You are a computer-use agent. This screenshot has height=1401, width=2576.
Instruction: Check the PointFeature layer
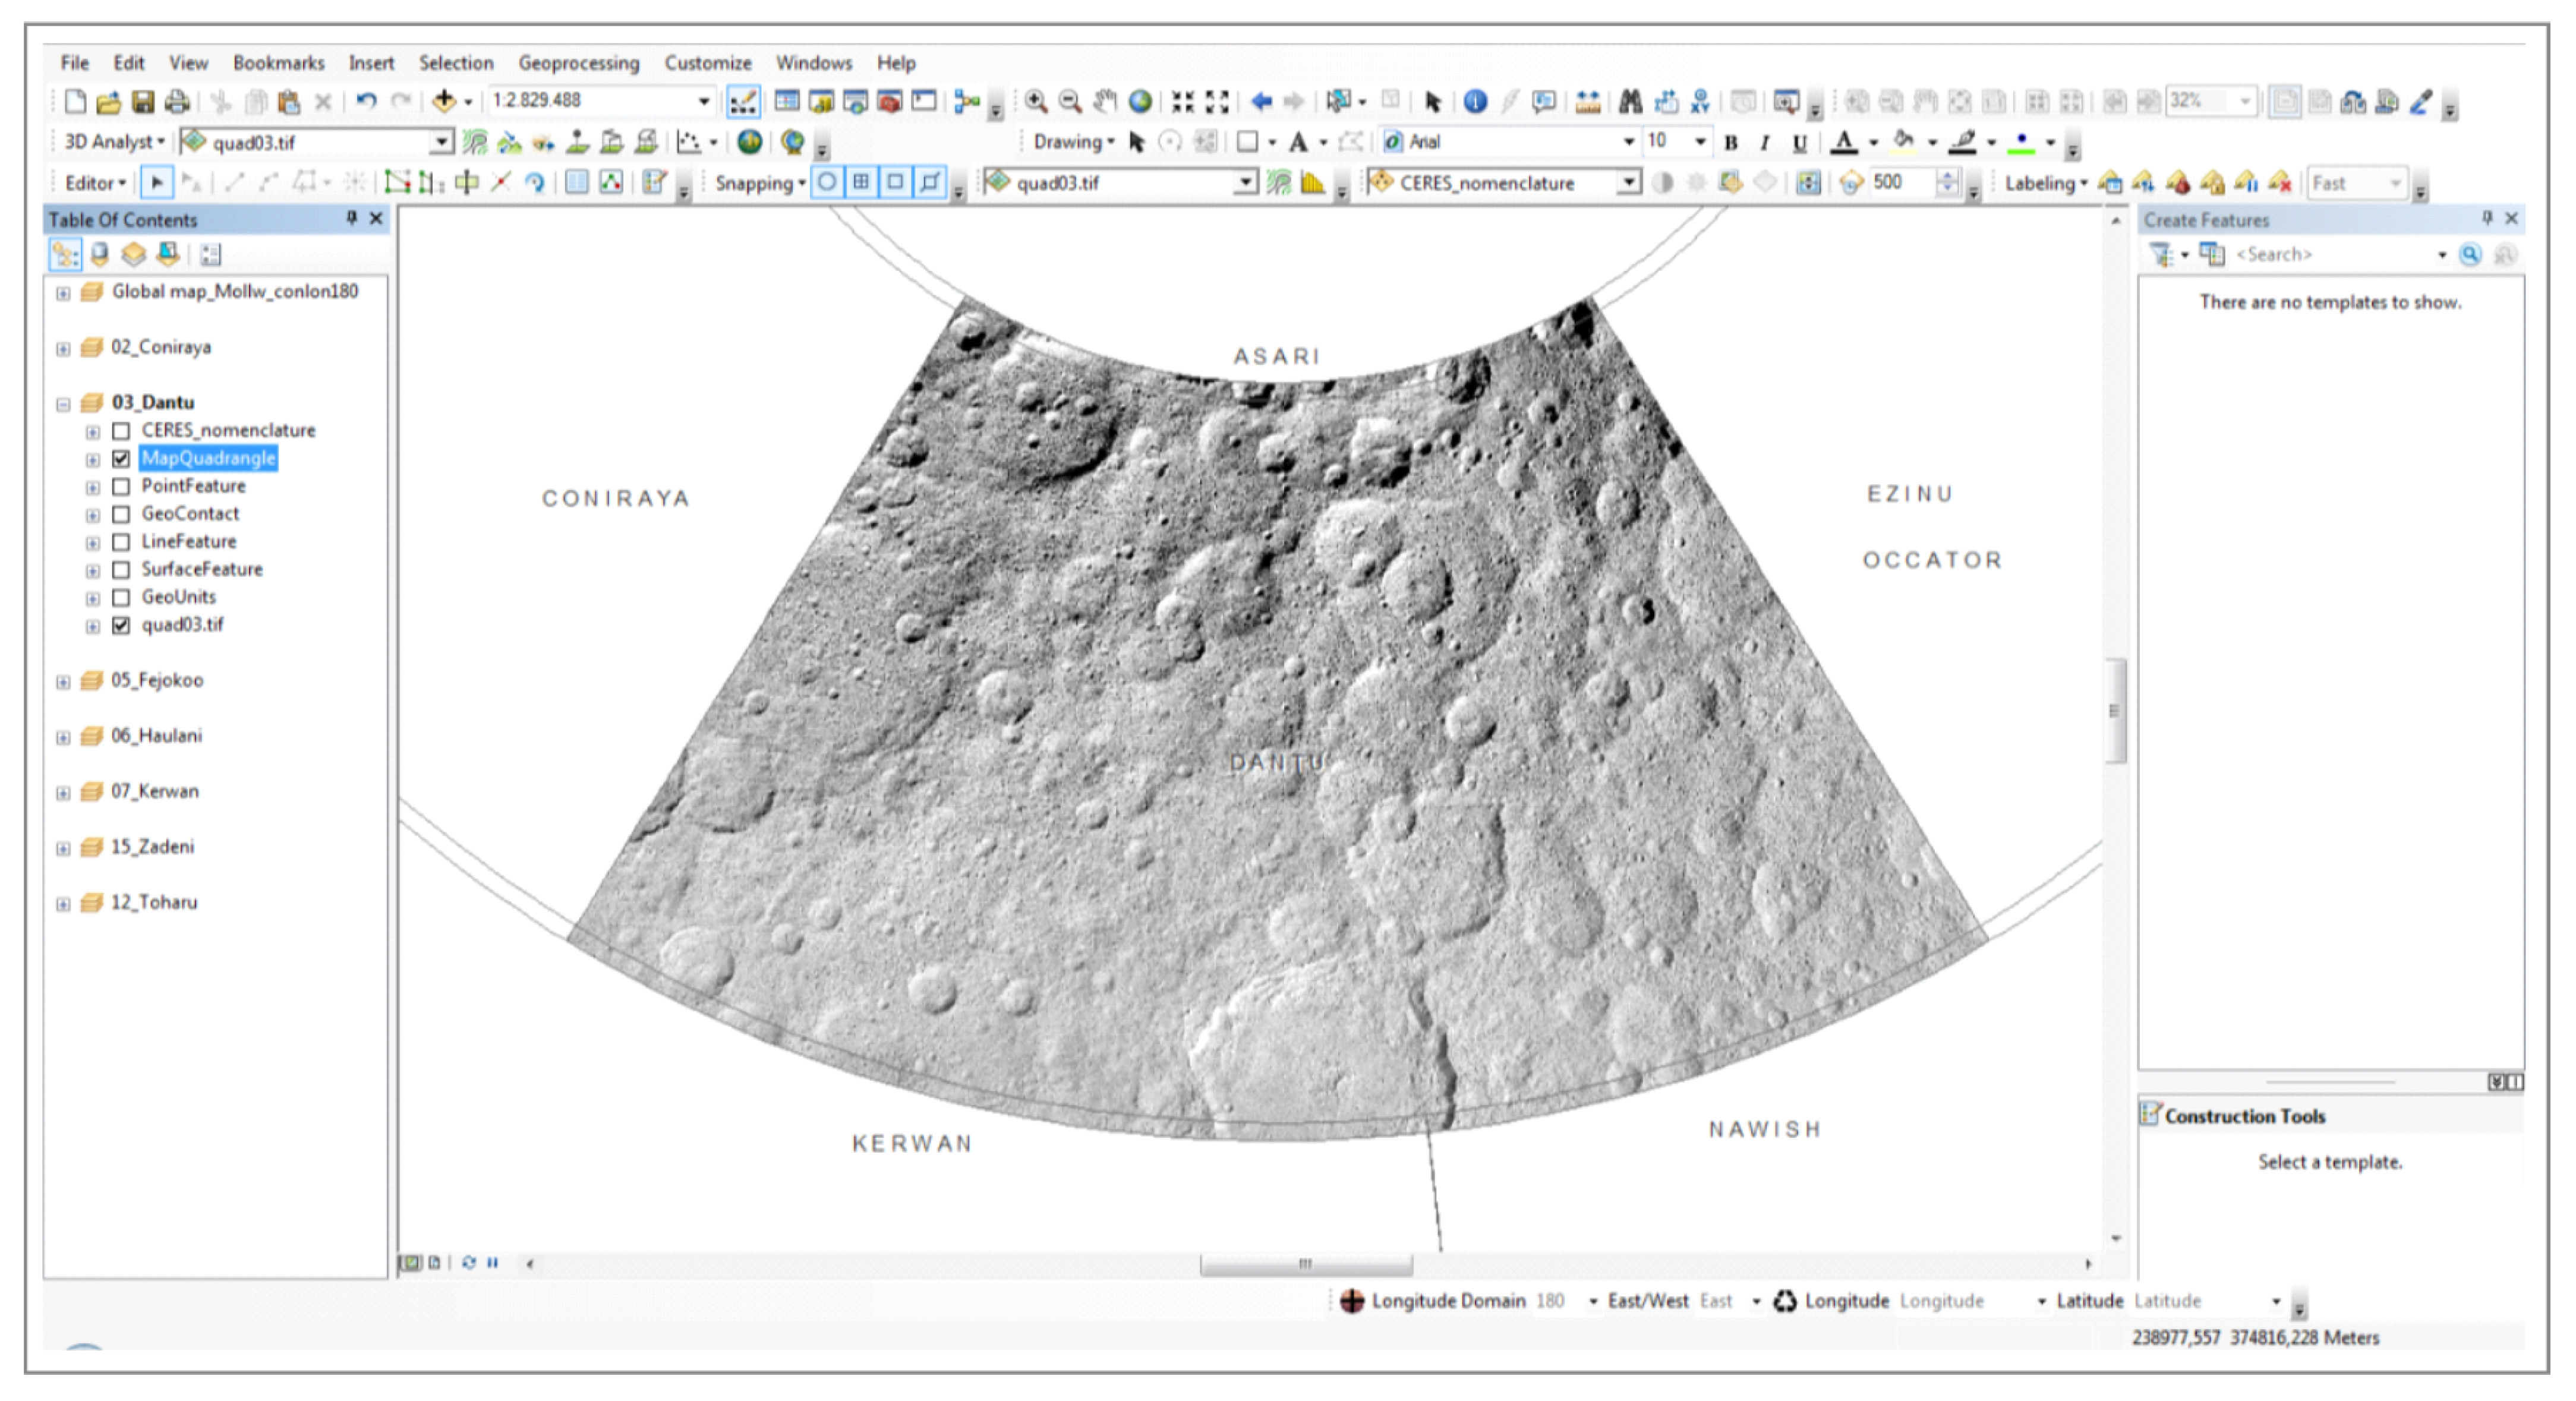tap(121, 487)
